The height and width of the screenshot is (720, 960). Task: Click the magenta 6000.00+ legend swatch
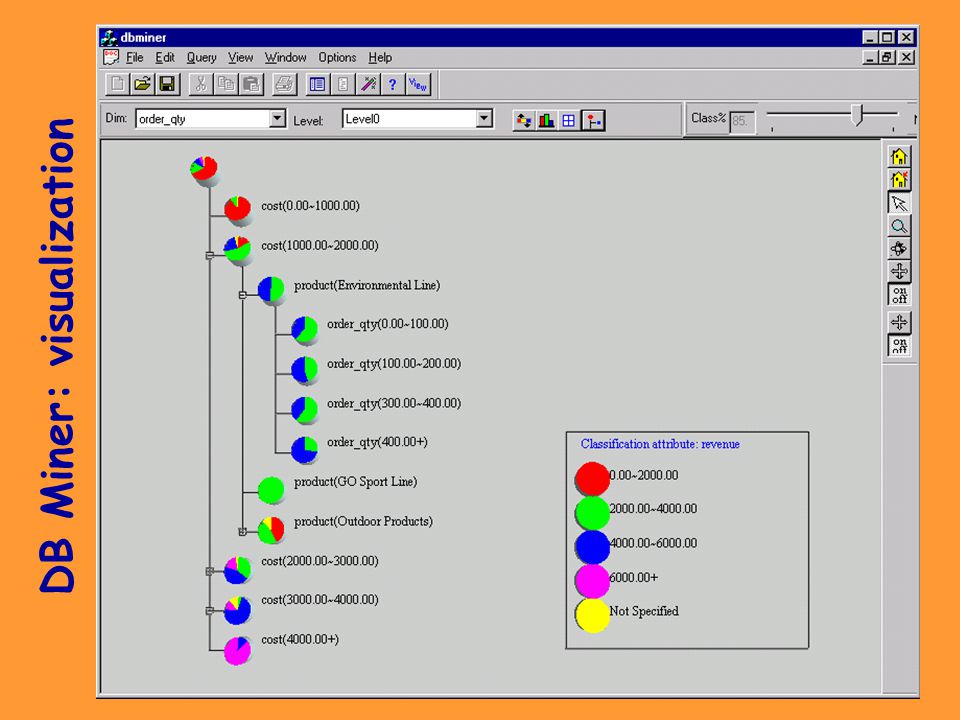point(592,581)
